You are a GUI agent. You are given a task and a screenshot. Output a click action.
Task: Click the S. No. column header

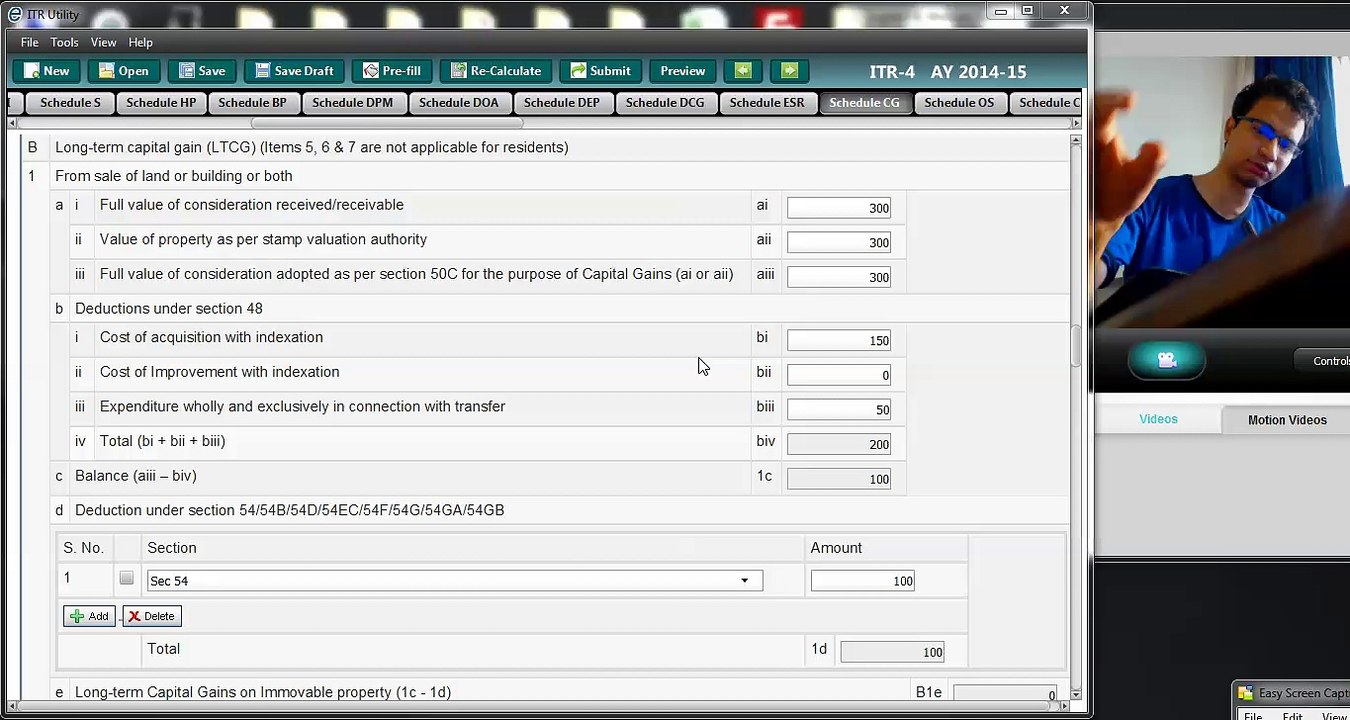[x=84, y=548]
